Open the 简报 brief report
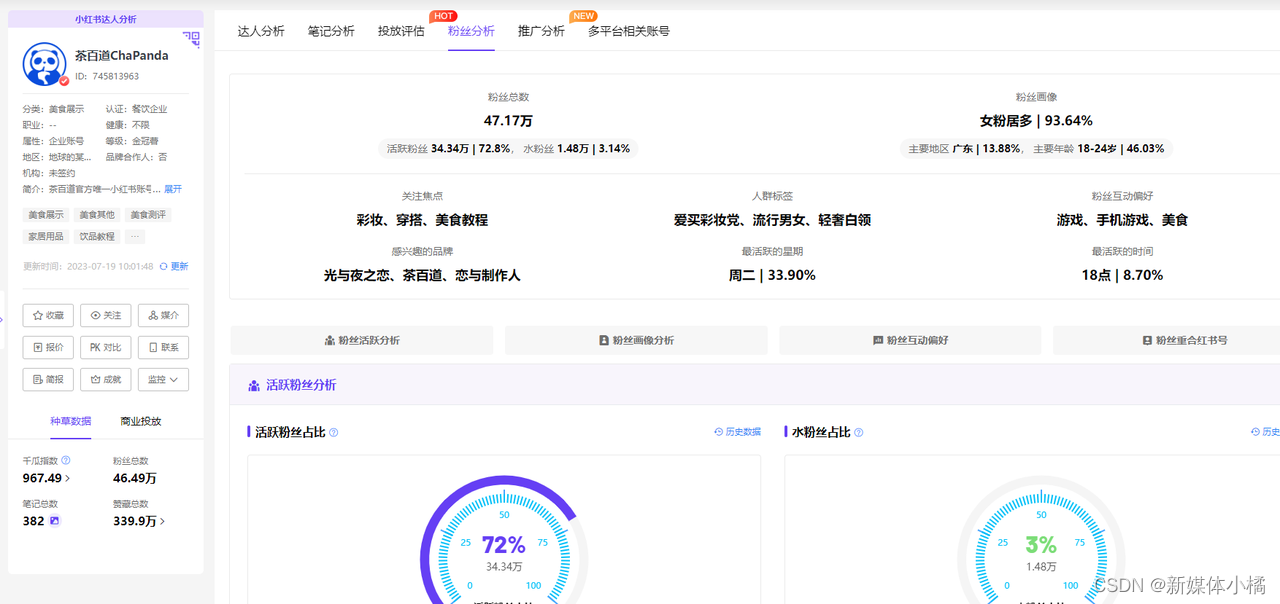This screenshot has height=604, width=1280. pos(48,379)
